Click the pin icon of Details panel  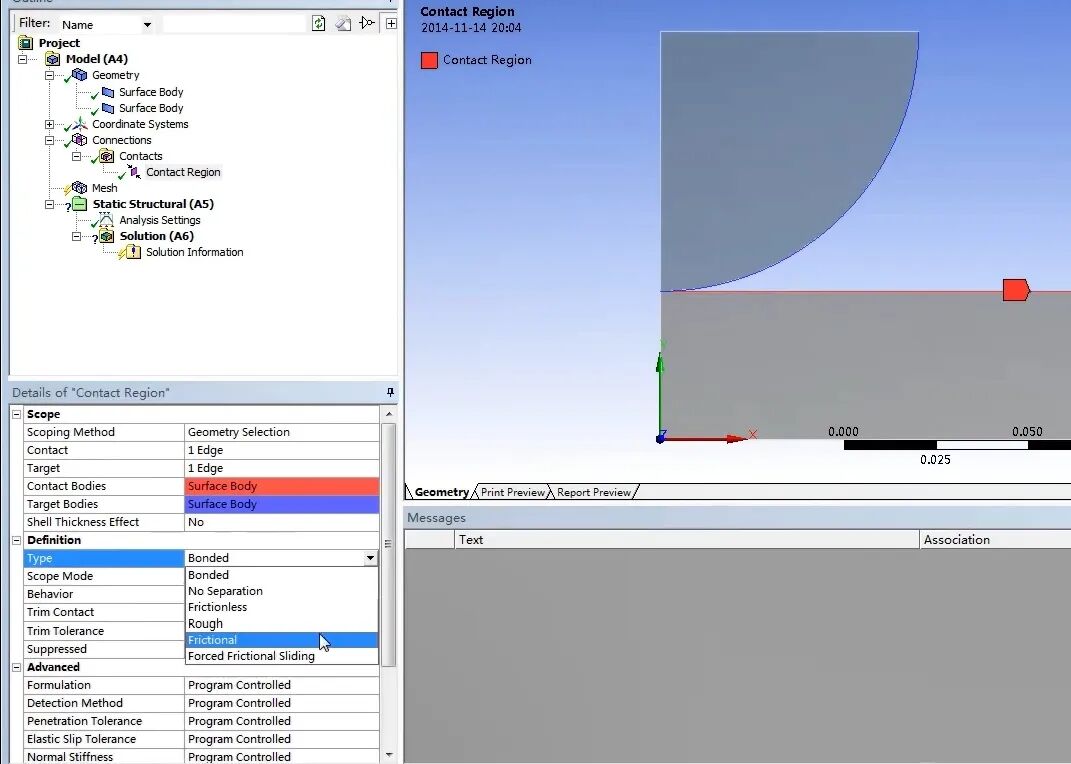coord(390,392)
